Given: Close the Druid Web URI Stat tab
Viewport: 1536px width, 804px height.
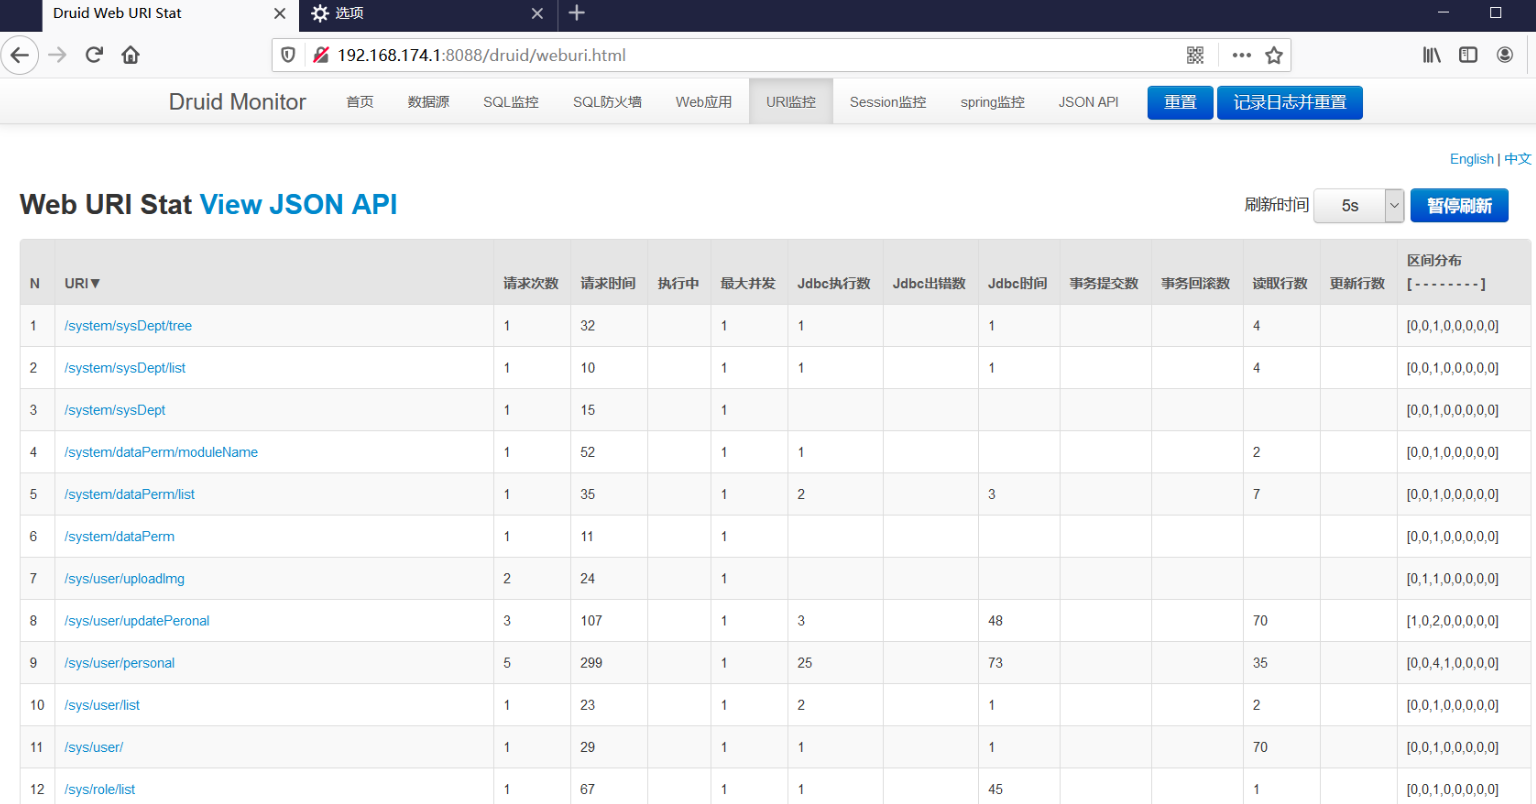Looking at the screenshot, I should (x=279, y=13).
